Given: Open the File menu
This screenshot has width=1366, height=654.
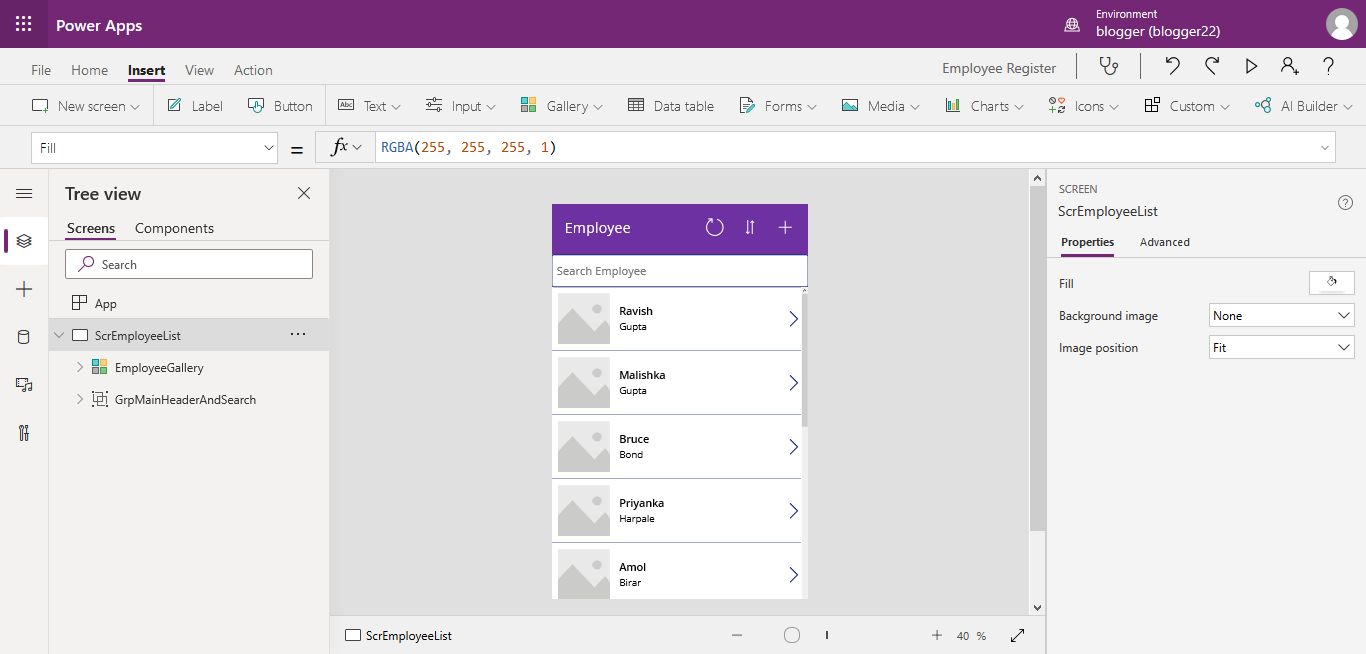Looking at the screenshot, I should tap(41, 70).
